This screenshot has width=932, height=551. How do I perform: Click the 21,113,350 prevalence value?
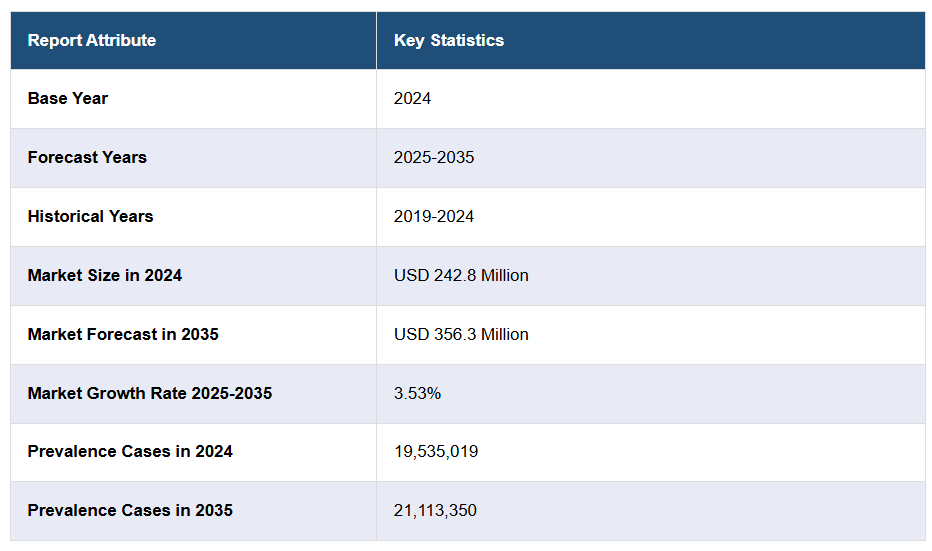(435, 511)
